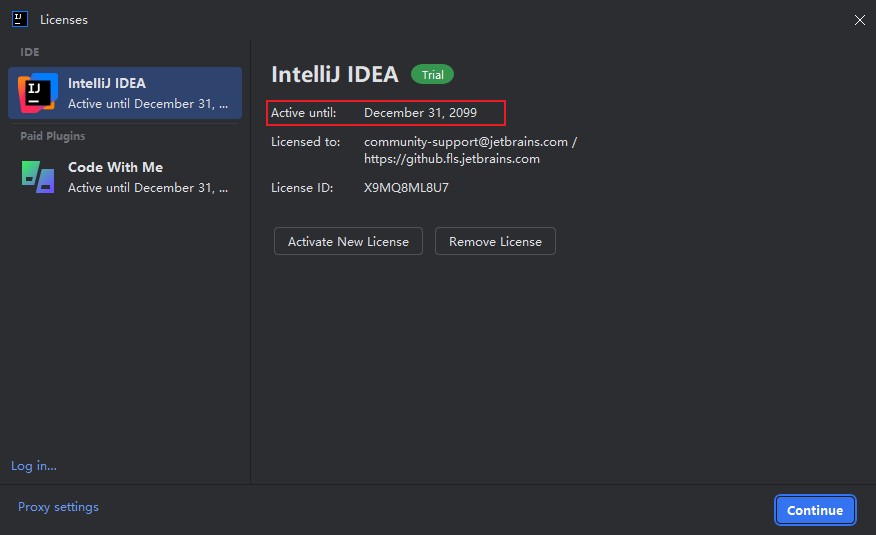The height and width of the screenshot is (535, 876).
Task: Click Code With Me's Active until subtitle
Action: [149, 187]
